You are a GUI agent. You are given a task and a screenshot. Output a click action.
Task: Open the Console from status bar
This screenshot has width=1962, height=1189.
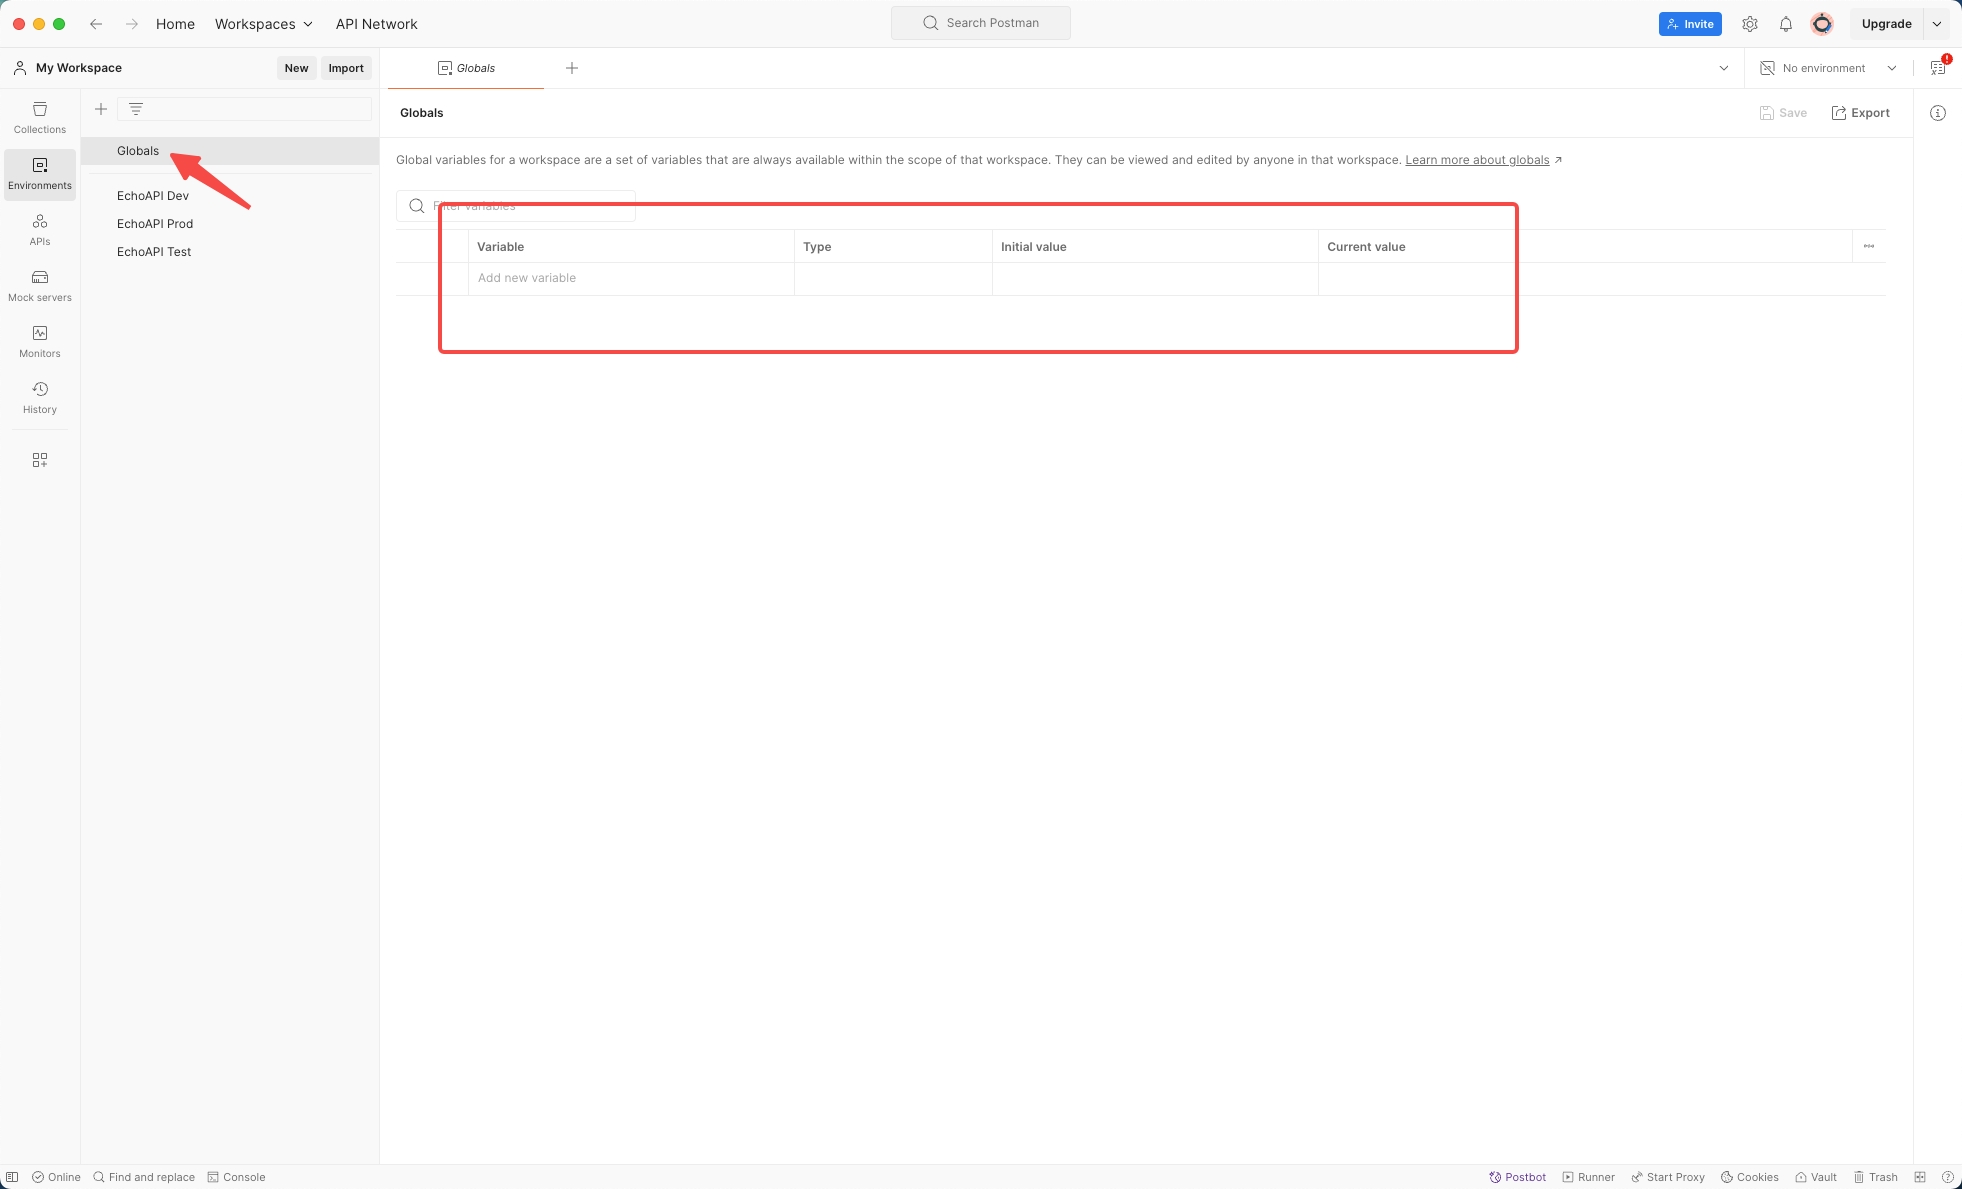tap(236, 1177)
